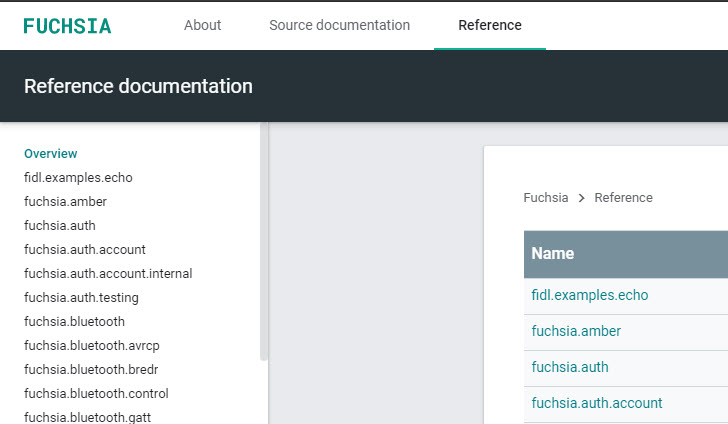728x424 pixels.
Task: Open fuchsia.auth.account sidebar entry
Action: click(x=84, y=250)
